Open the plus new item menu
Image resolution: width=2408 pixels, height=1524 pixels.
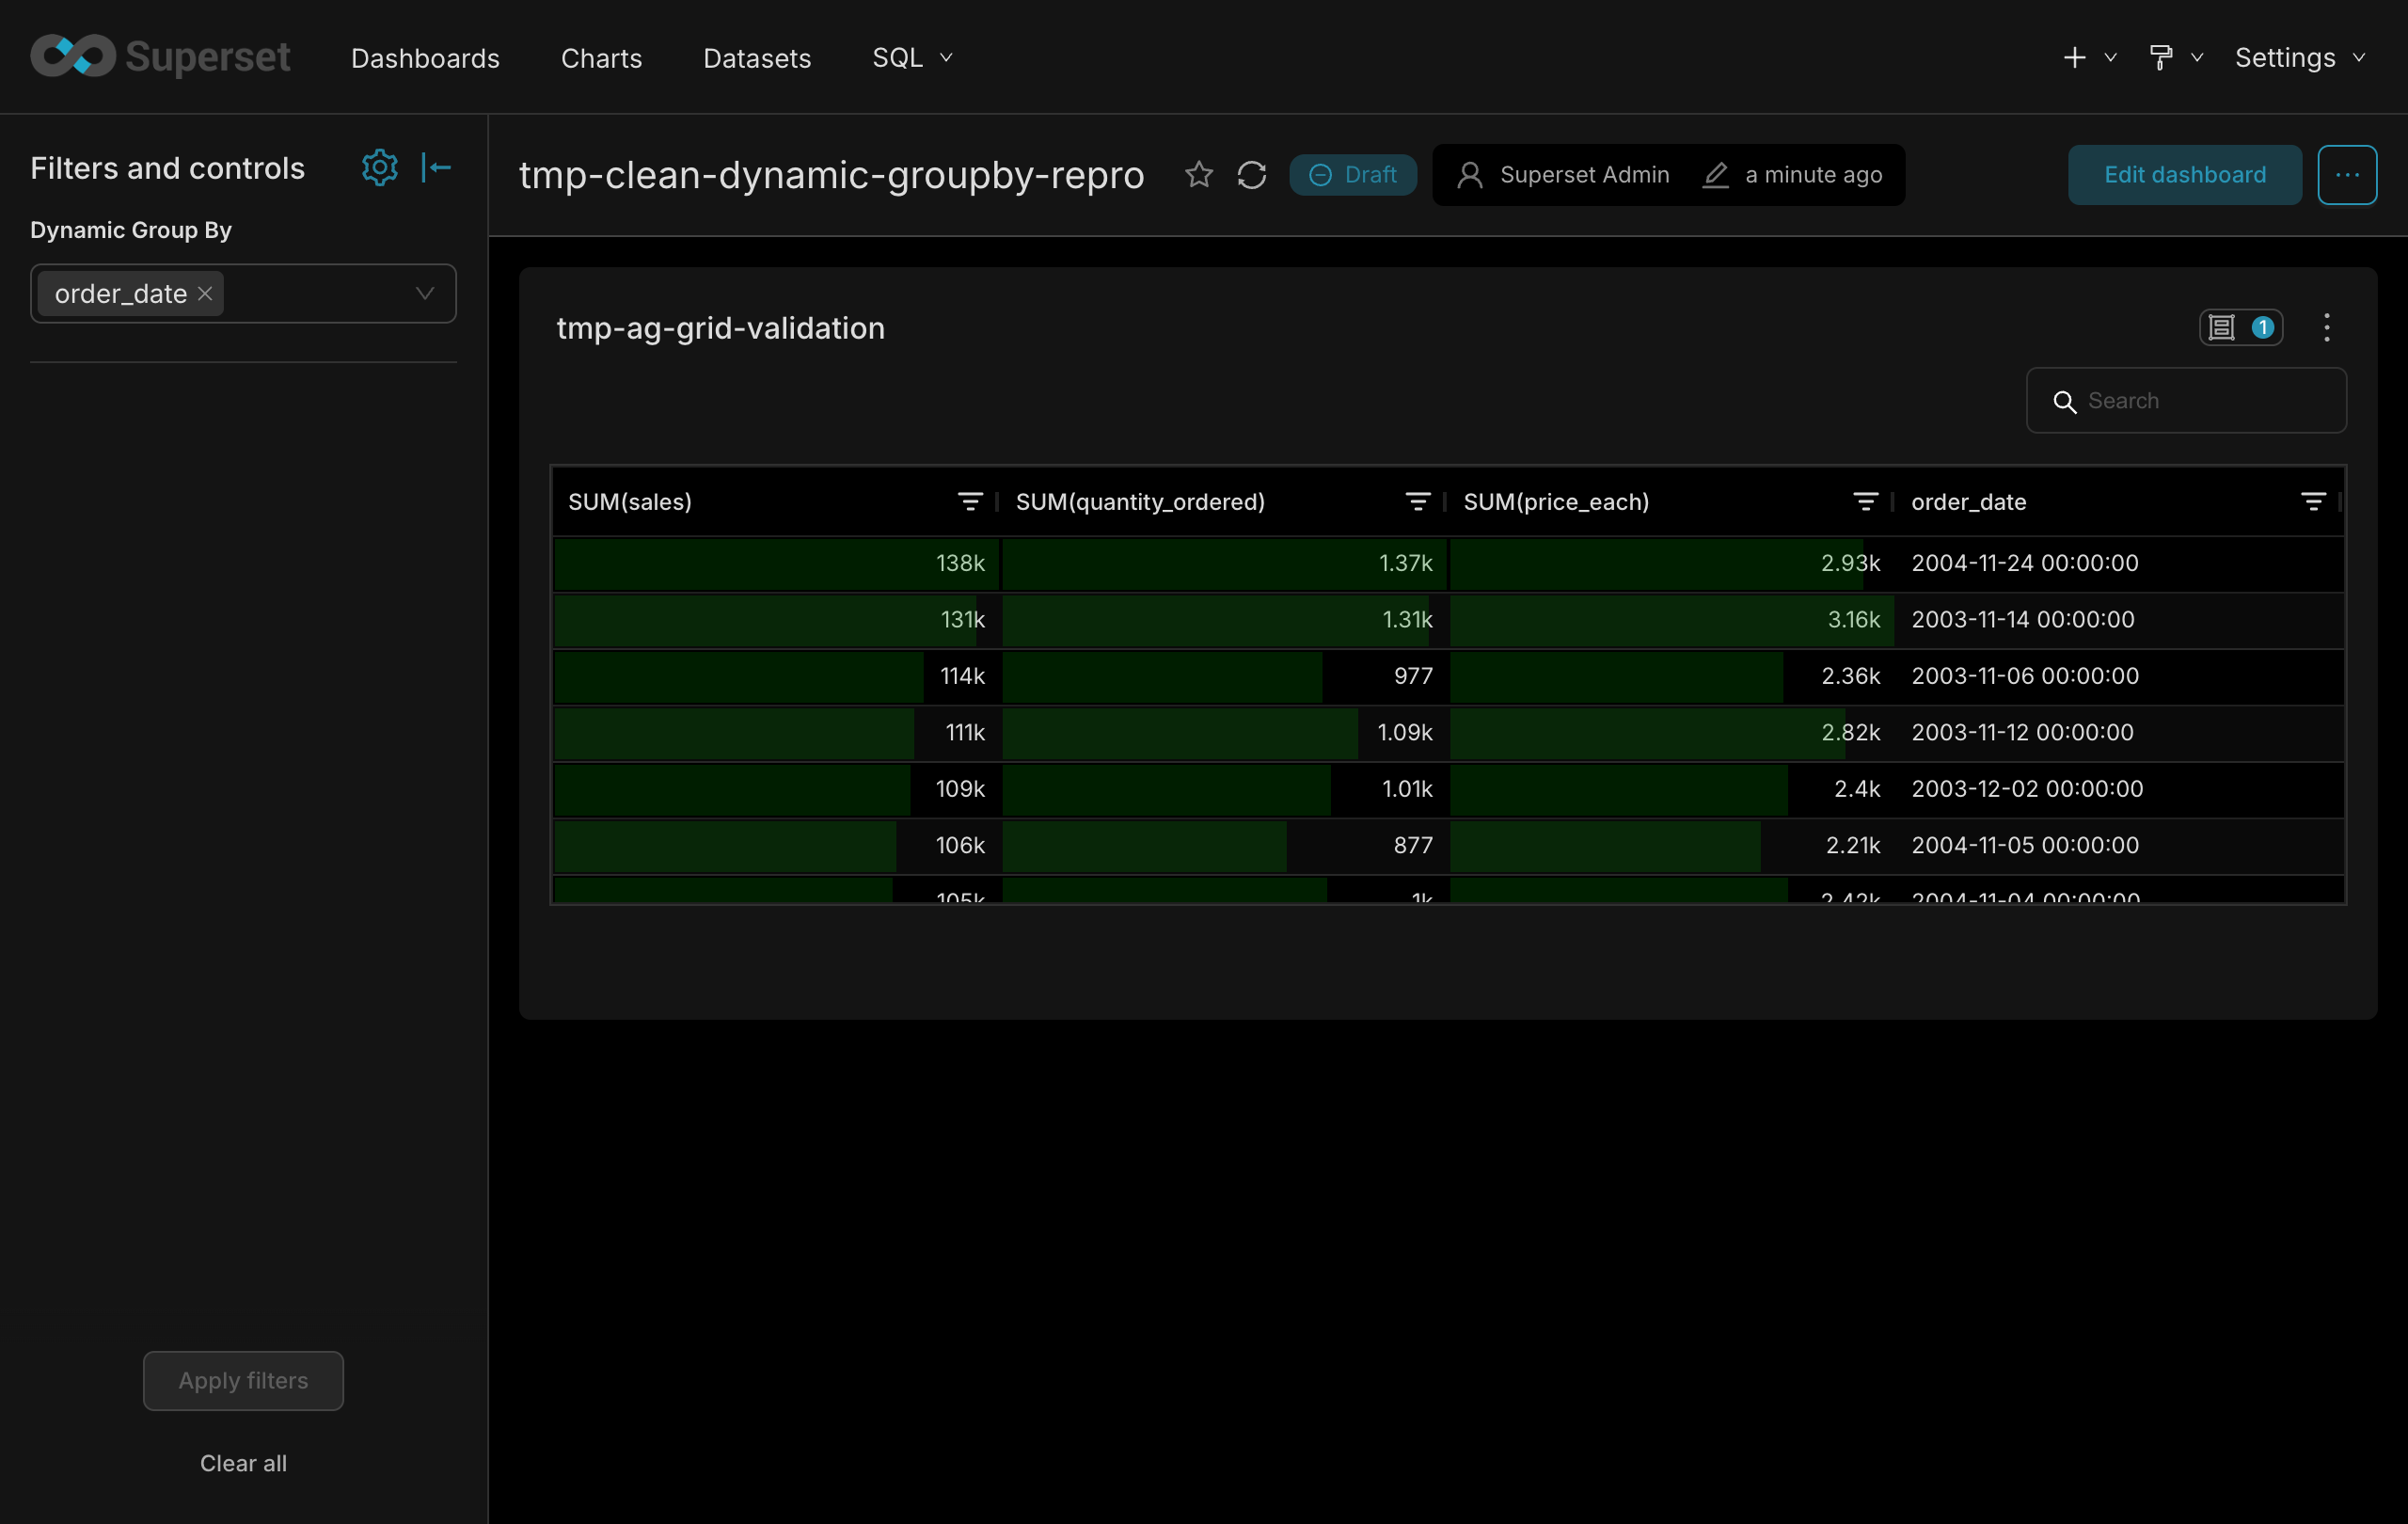click(x=2089, y=57)
